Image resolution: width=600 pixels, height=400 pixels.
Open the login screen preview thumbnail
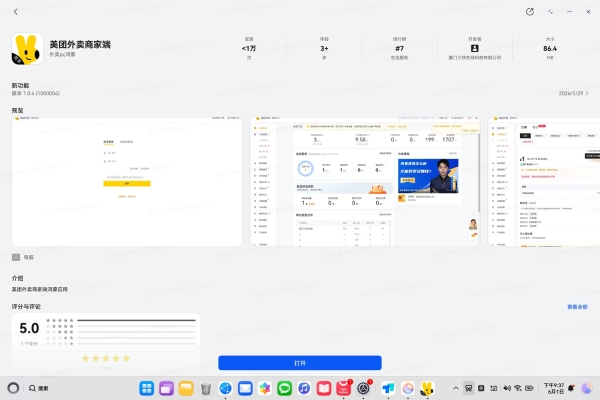click(127, 182)
